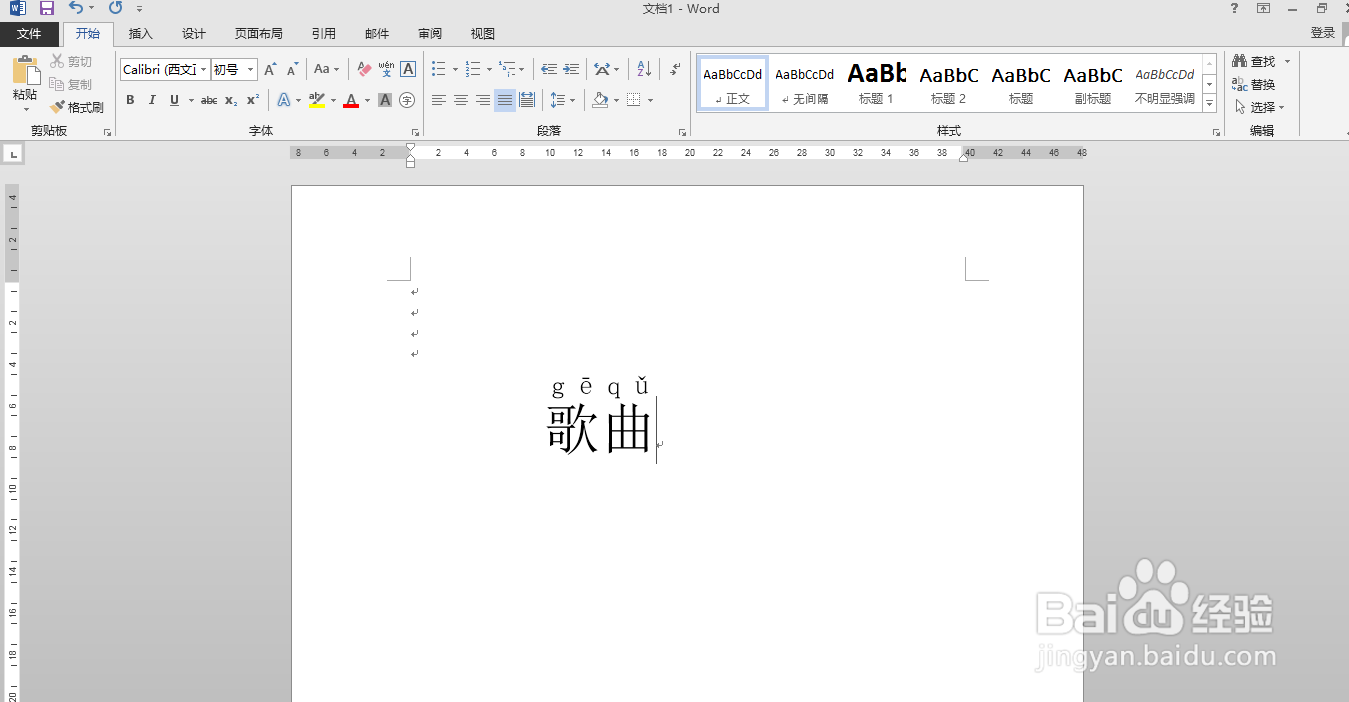Switch to the Page Layout (页面布局) tab
Image resolution: width=1349 pixels, height=702 pixels.
tap(259, 34)
